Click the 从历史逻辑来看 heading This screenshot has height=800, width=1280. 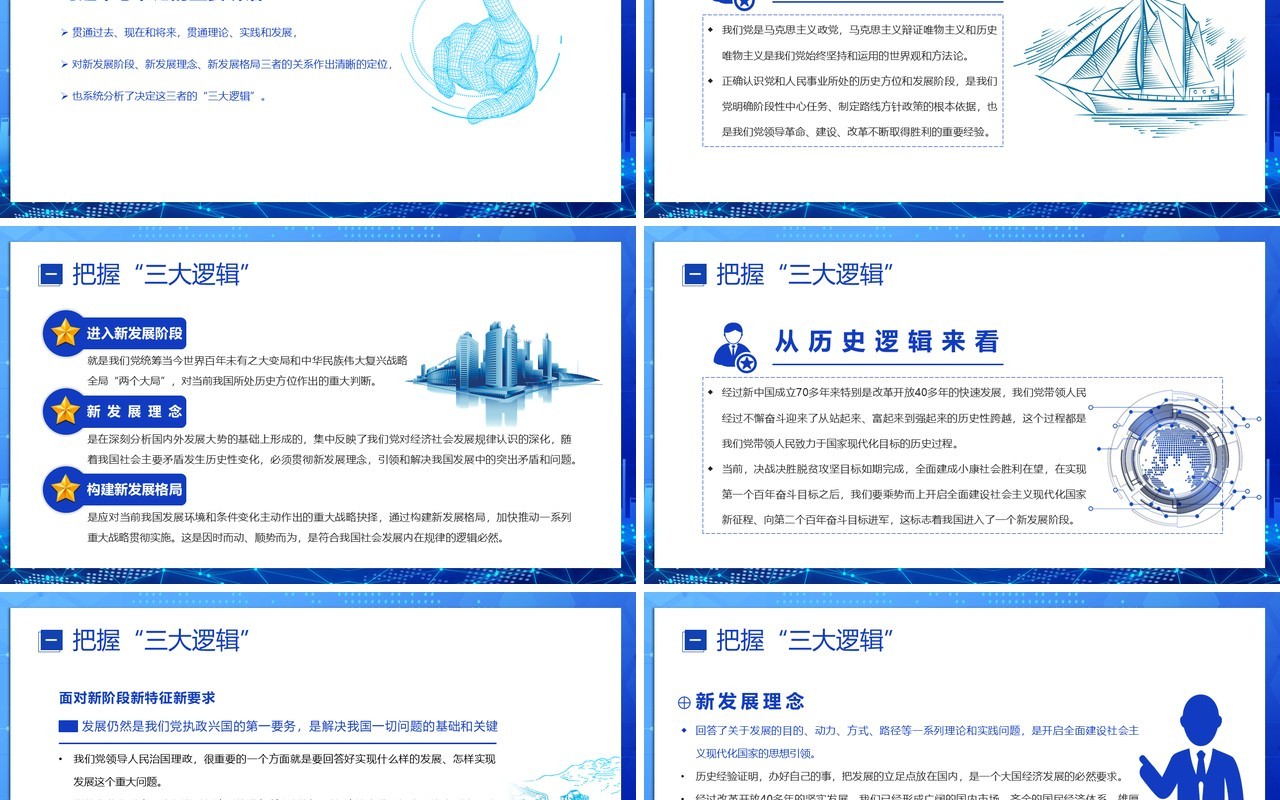coord(887,341)
